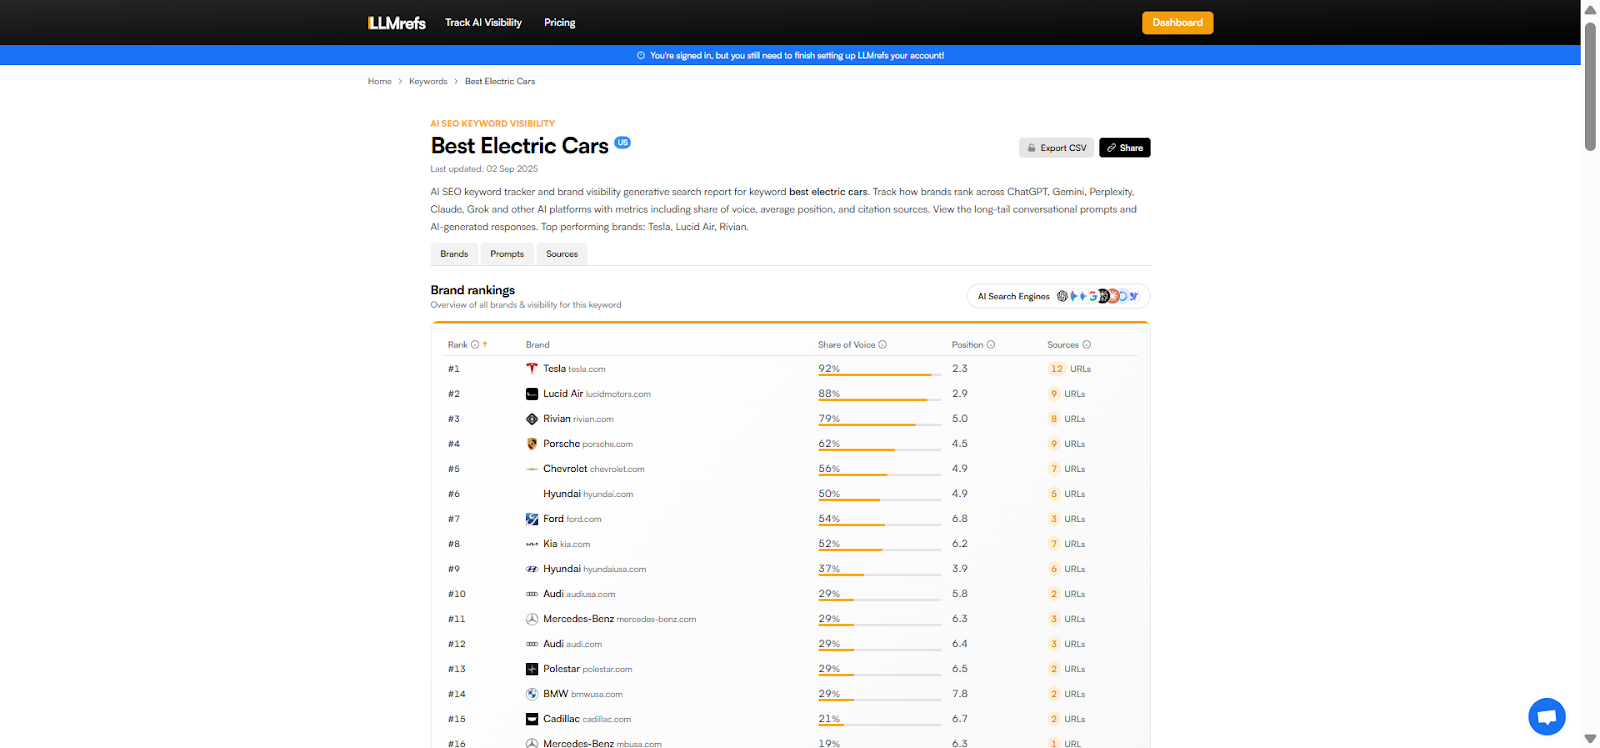Click Tesla's 92% share of voice bar
Image resolution: width=1600 pixels, height=748 pixels.
coord(875,374)
